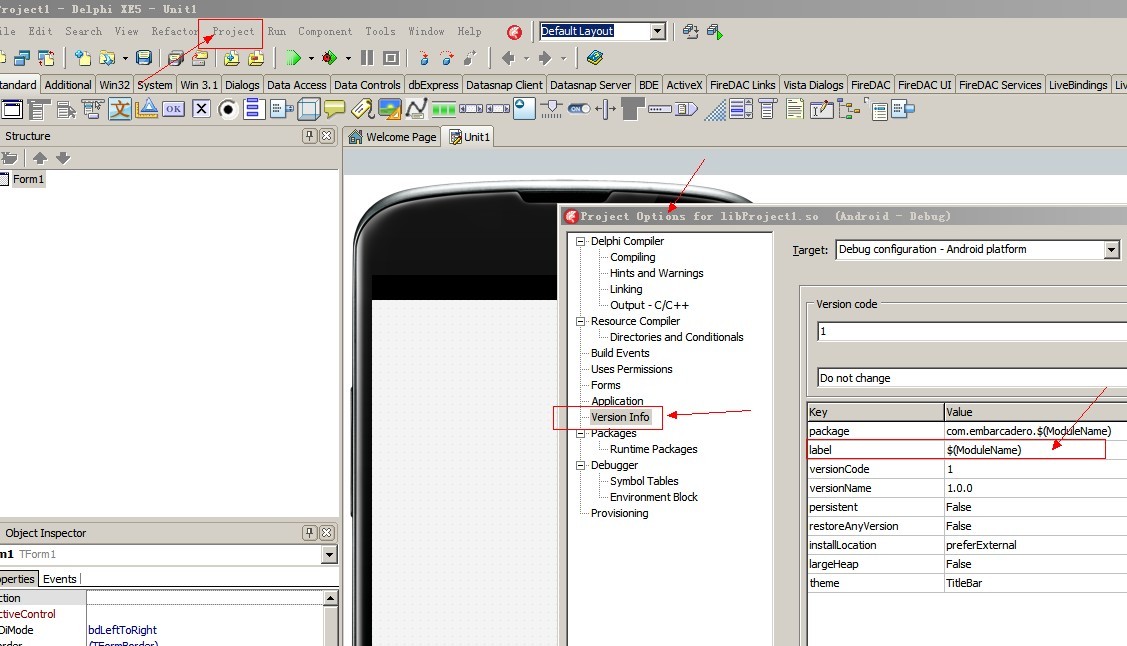The width and height of the screenshot is (1127, 646).
Task: Move up arrow in Structure panel
Action: (x=40, y=157)
